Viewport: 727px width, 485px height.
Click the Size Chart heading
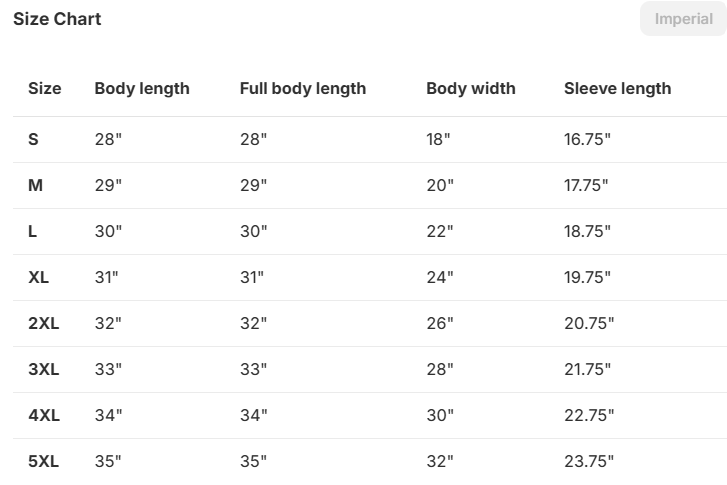(57, 19)
